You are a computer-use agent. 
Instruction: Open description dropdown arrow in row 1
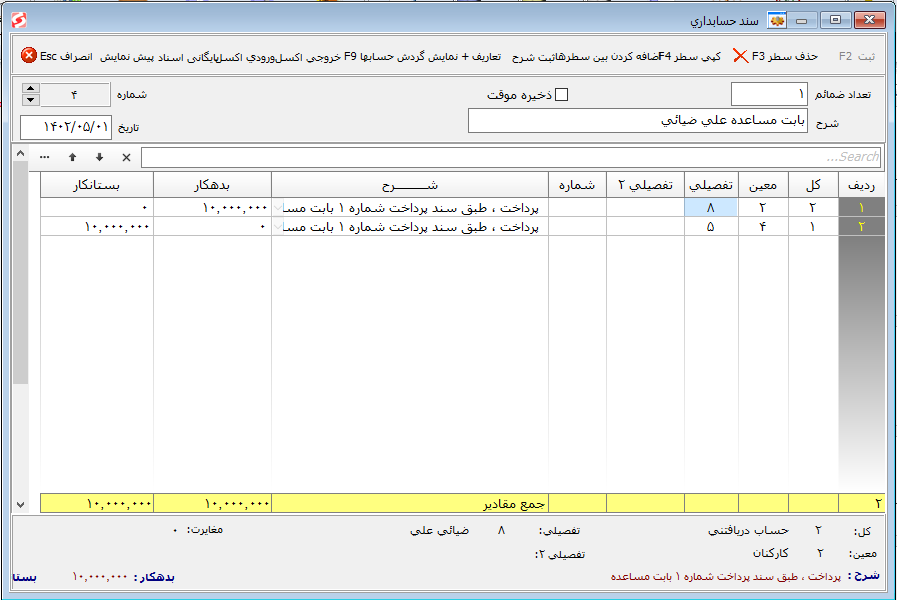[x=278, y=208]
